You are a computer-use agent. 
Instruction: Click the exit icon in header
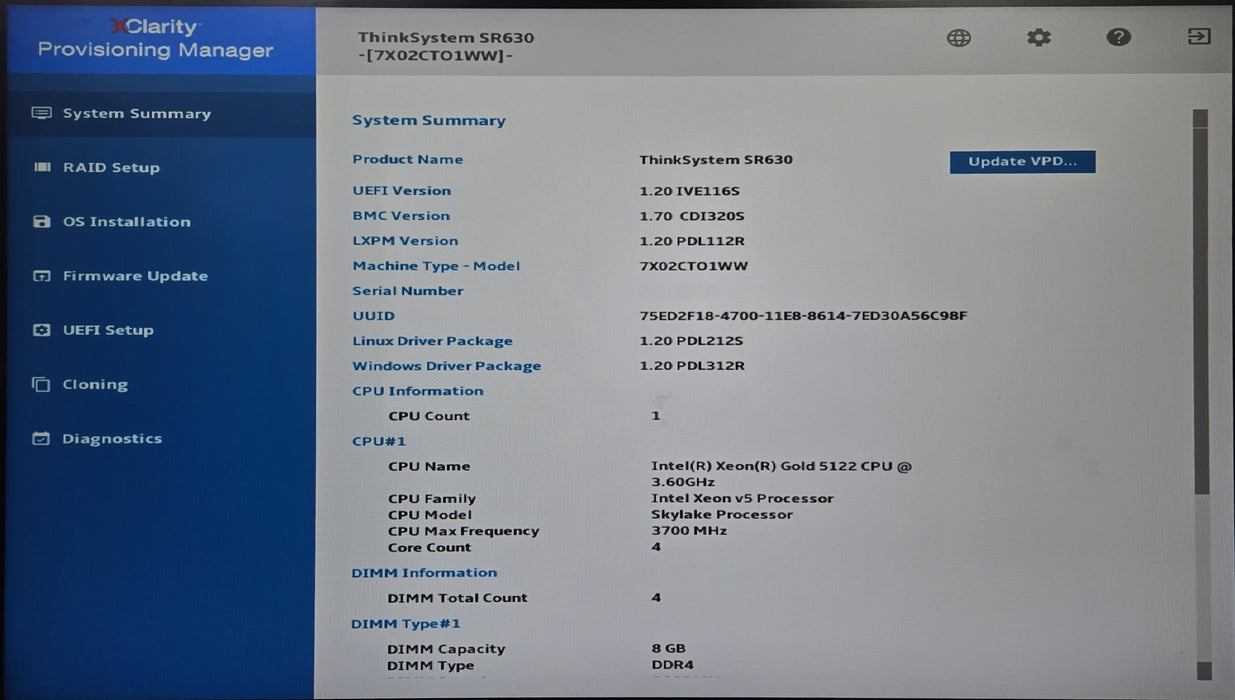[x=1199, y=37]
